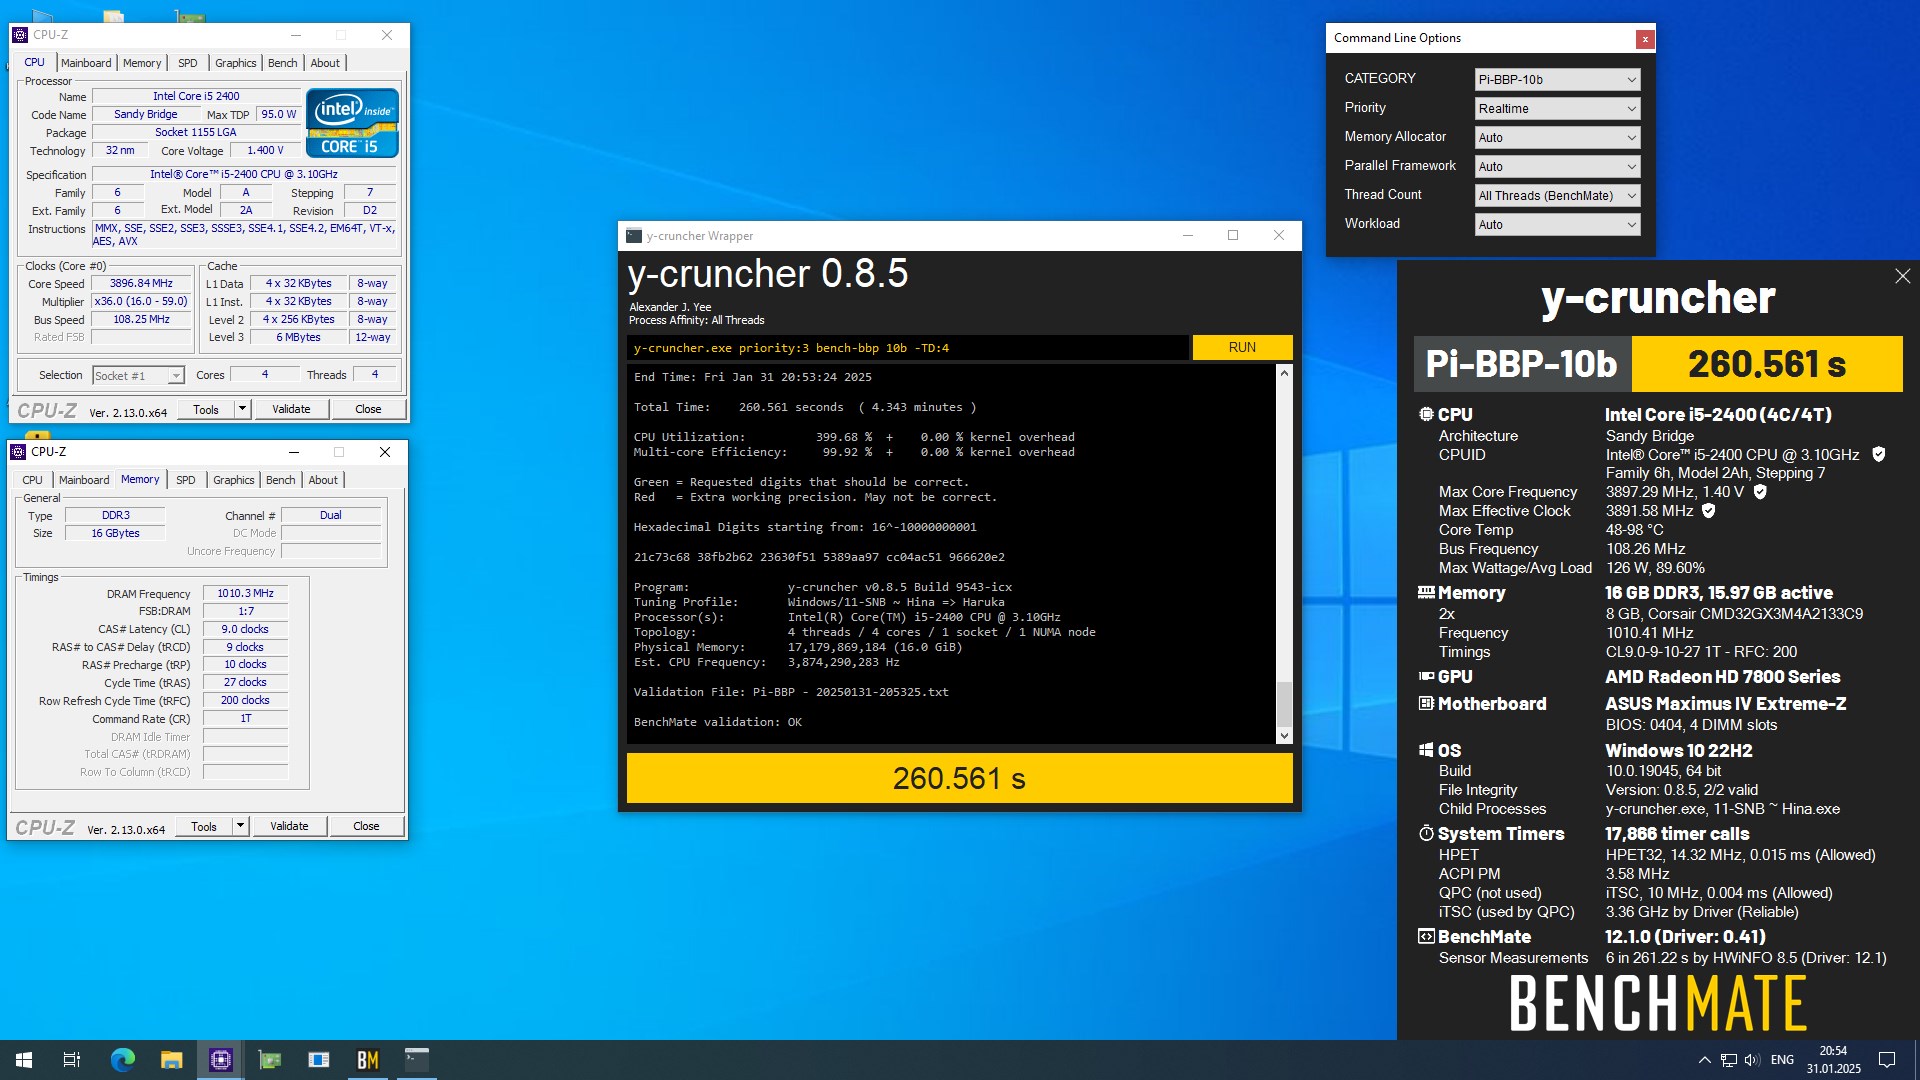The image size is (1920, 1080).
Task: Open SPD tab in top CPU-Z
Action: point(187,63)
